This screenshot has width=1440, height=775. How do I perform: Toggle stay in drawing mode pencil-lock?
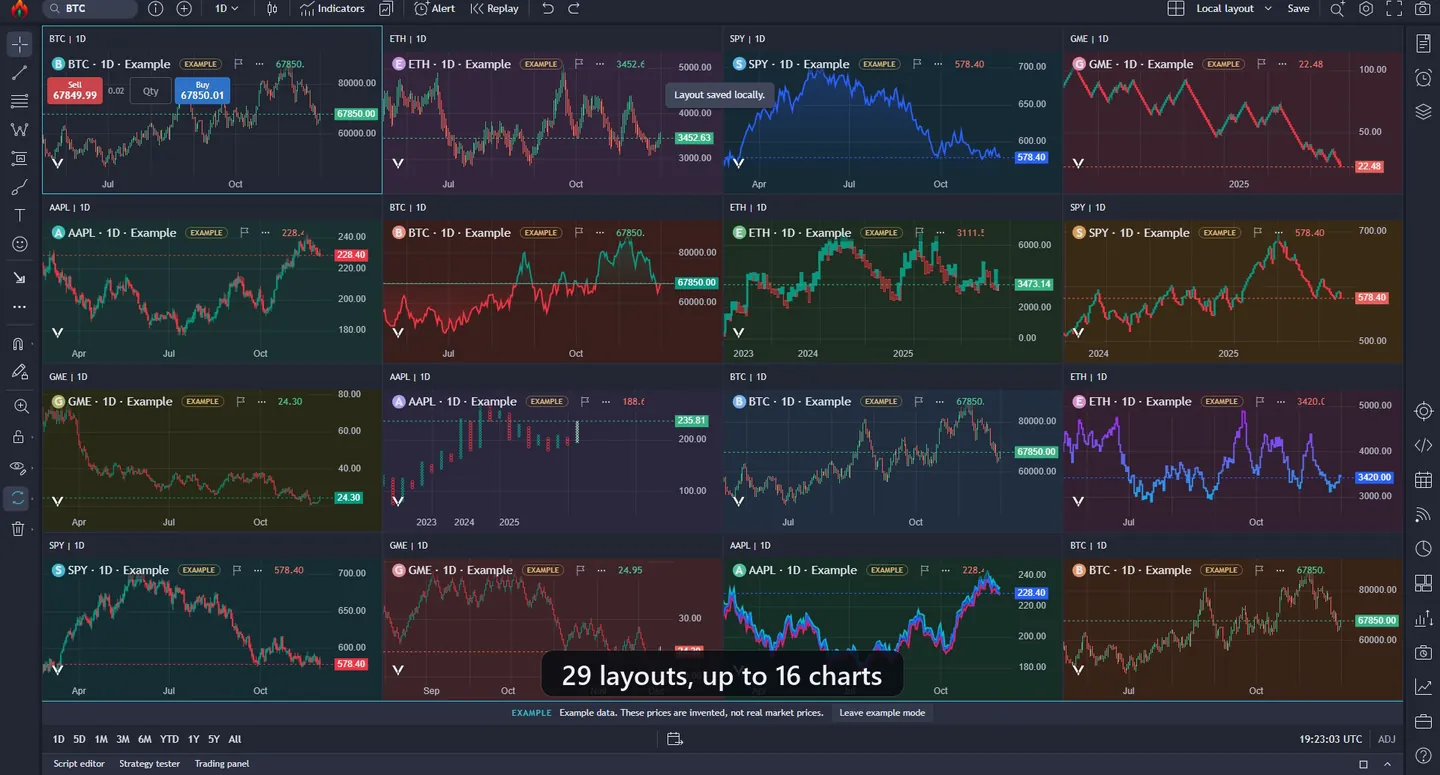click(19, 372)
